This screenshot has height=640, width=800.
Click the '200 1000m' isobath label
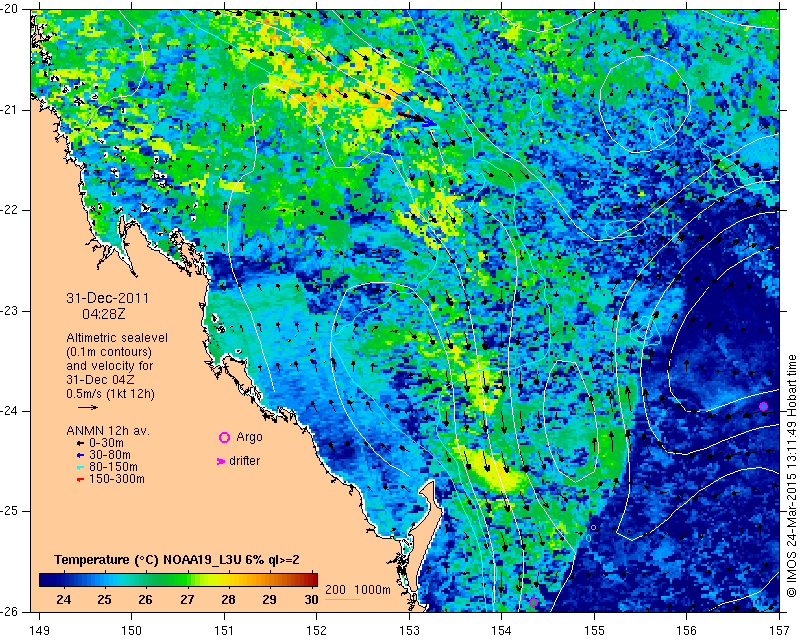click(358, 590)
